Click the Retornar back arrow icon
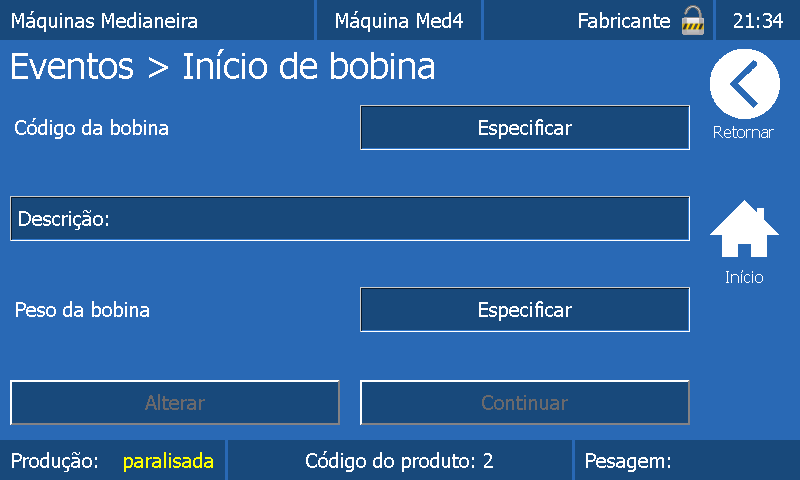800x480 pixels. pyautogui.click(x=744, y=86)
